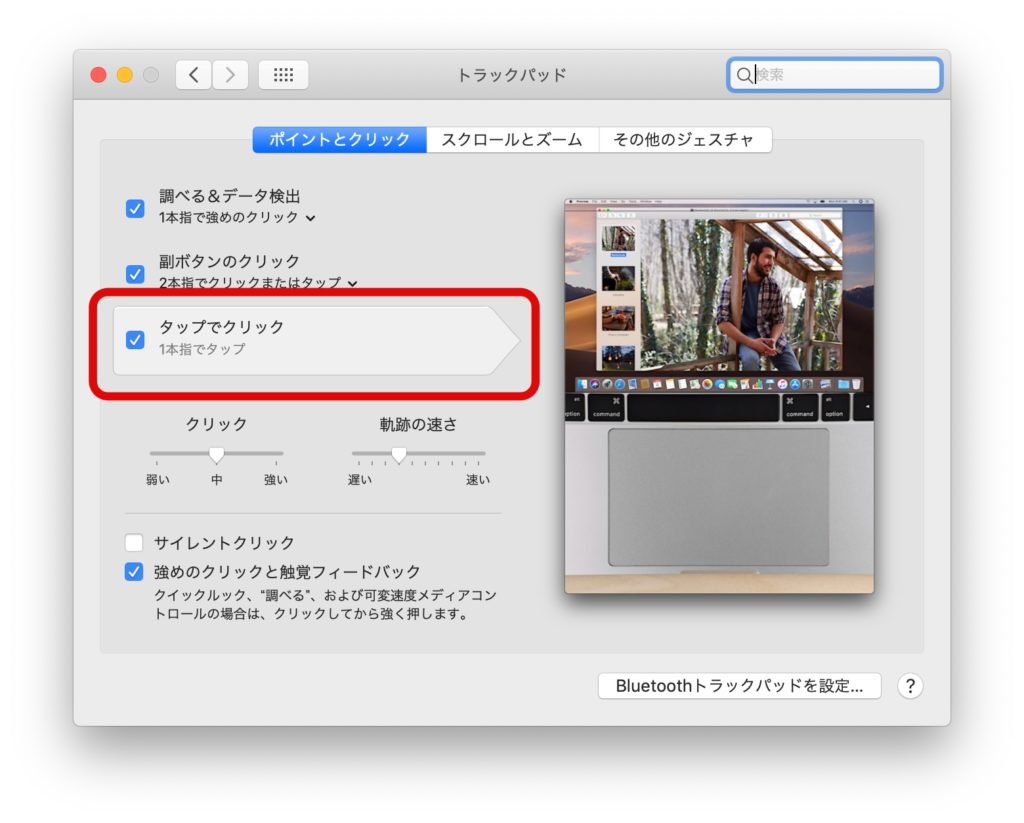The image size is (1024, 823).
Task: Expand 1本指で強めのクリック dropdown
Action: coord(237,218)
